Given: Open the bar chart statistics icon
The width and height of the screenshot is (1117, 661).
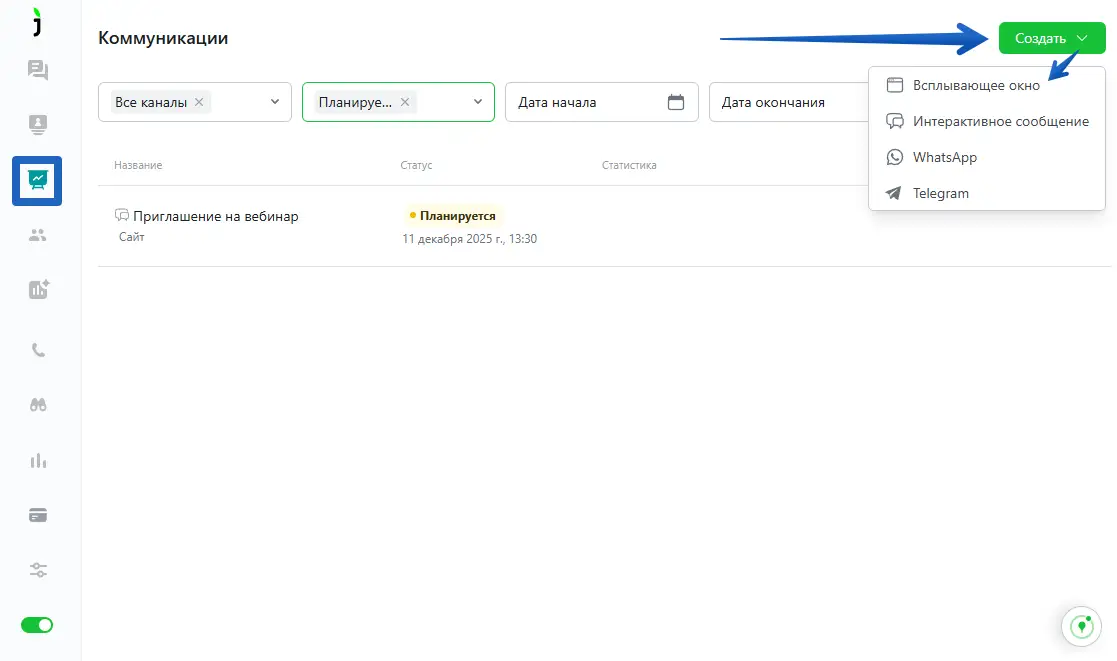Looking at the screenshot, I should 38,460.
